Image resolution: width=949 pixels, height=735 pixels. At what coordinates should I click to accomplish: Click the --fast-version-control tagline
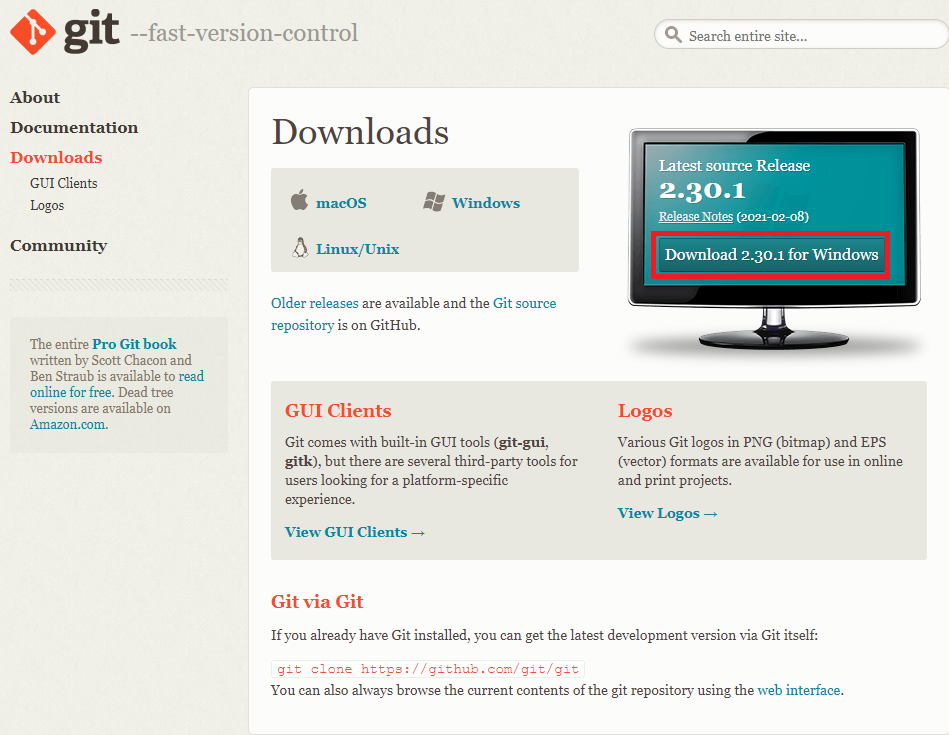[245, 33]
